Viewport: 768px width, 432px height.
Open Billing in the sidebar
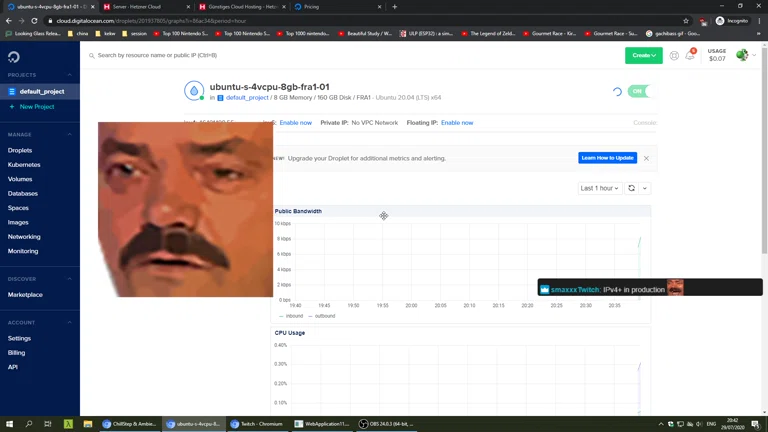point(16,353)
